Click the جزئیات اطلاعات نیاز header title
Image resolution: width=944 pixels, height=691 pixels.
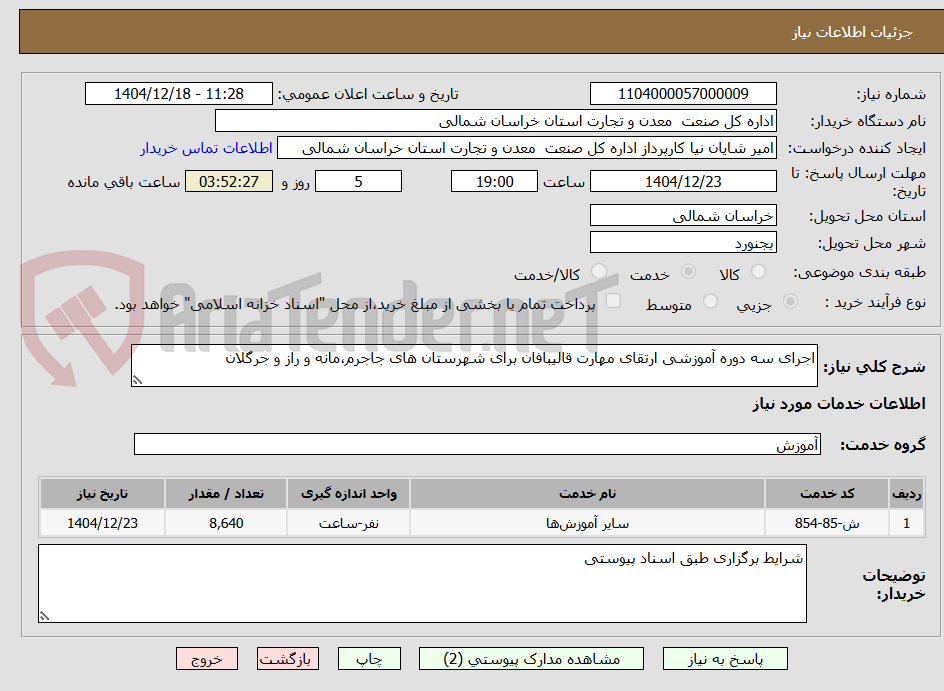852,32
